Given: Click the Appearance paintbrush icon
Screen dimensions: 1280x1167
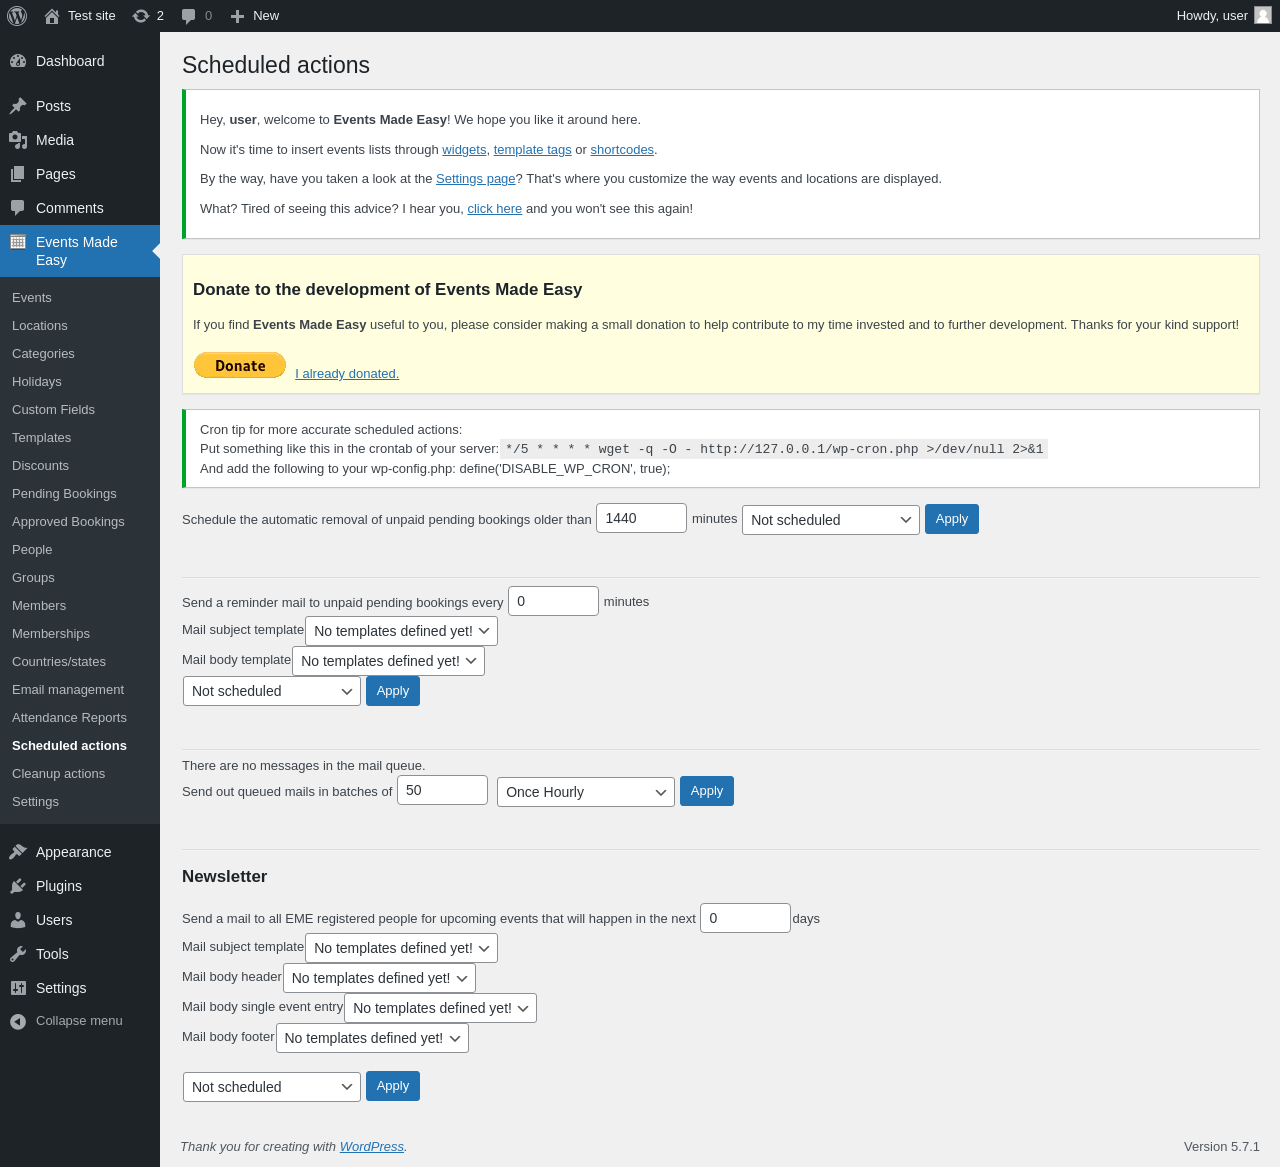Looking at the screenshot, I should [18, 852].
